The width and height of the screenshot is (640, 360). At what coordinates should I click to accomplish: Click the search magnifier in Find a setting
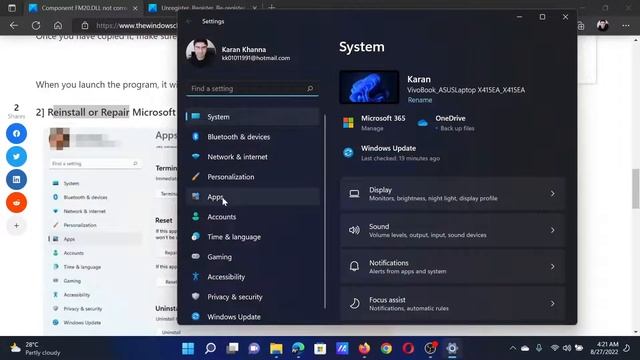pos(310,88)
